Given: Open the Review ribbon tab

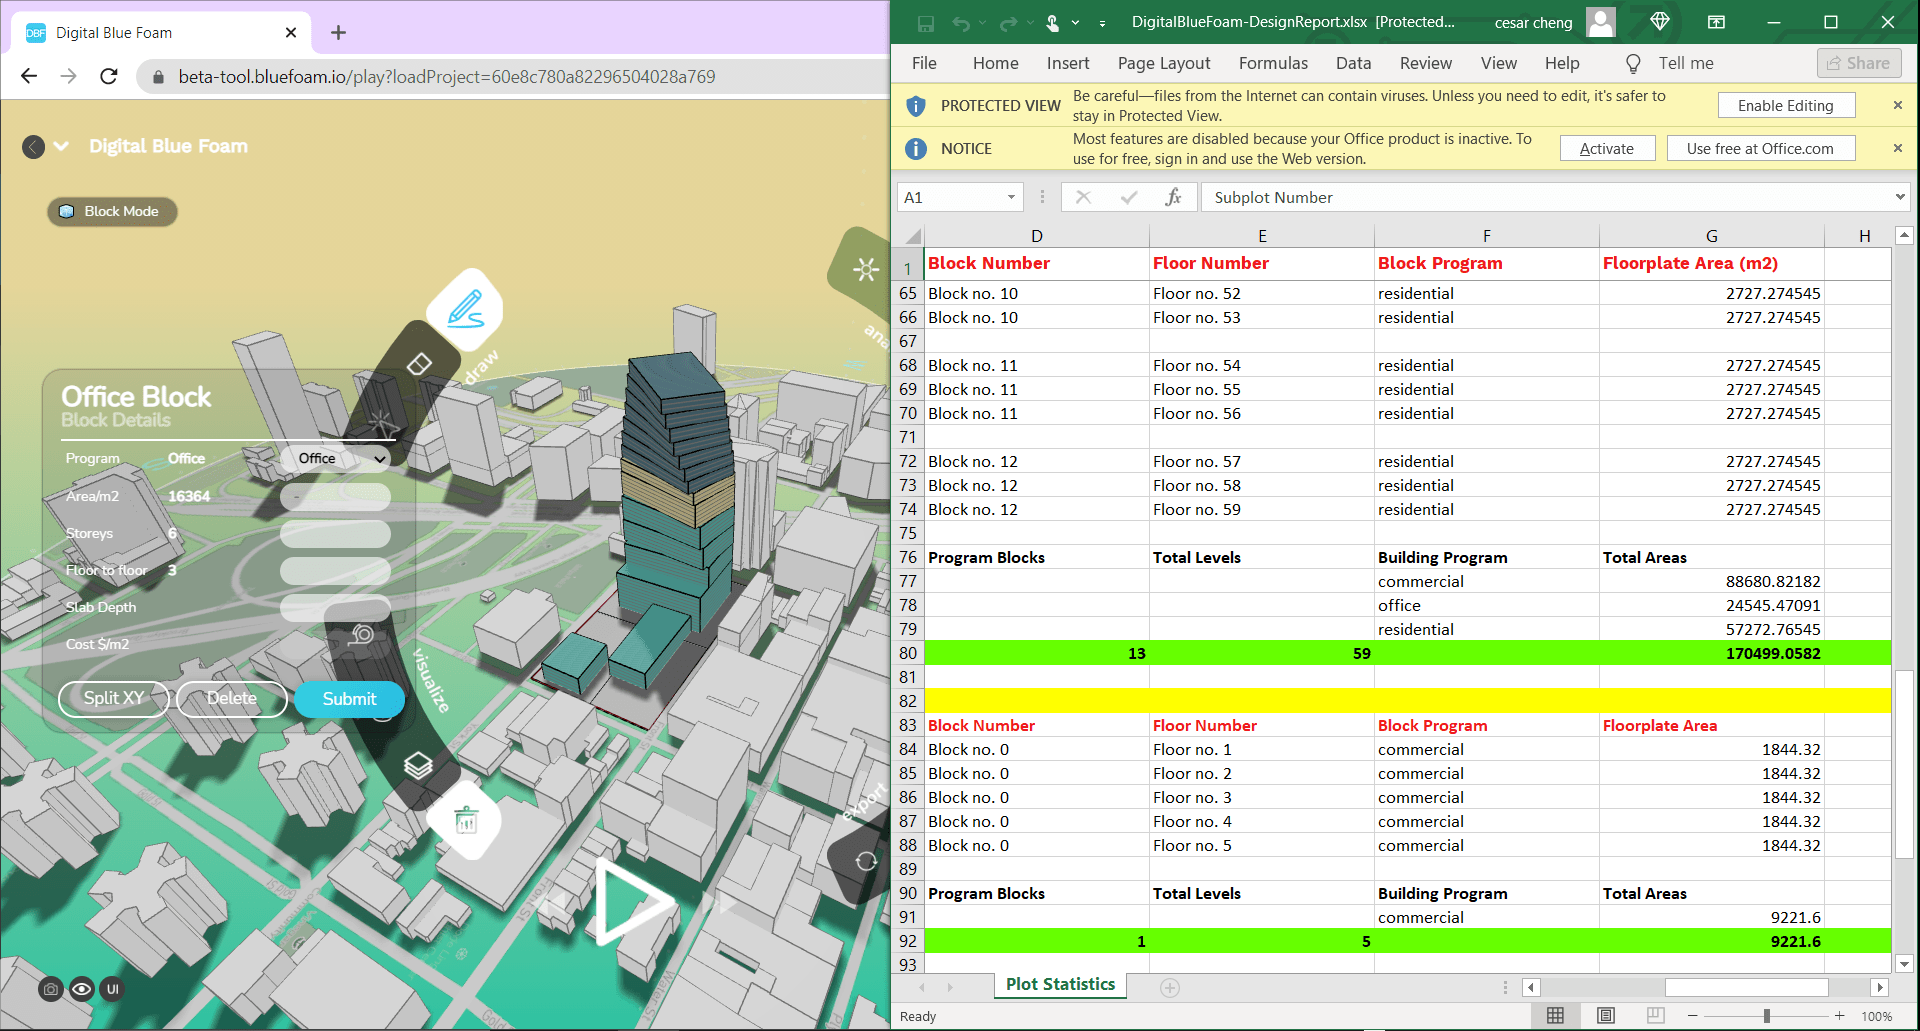Looking at the screenshot, I should pyautogui.click(x=1425, y=63).
